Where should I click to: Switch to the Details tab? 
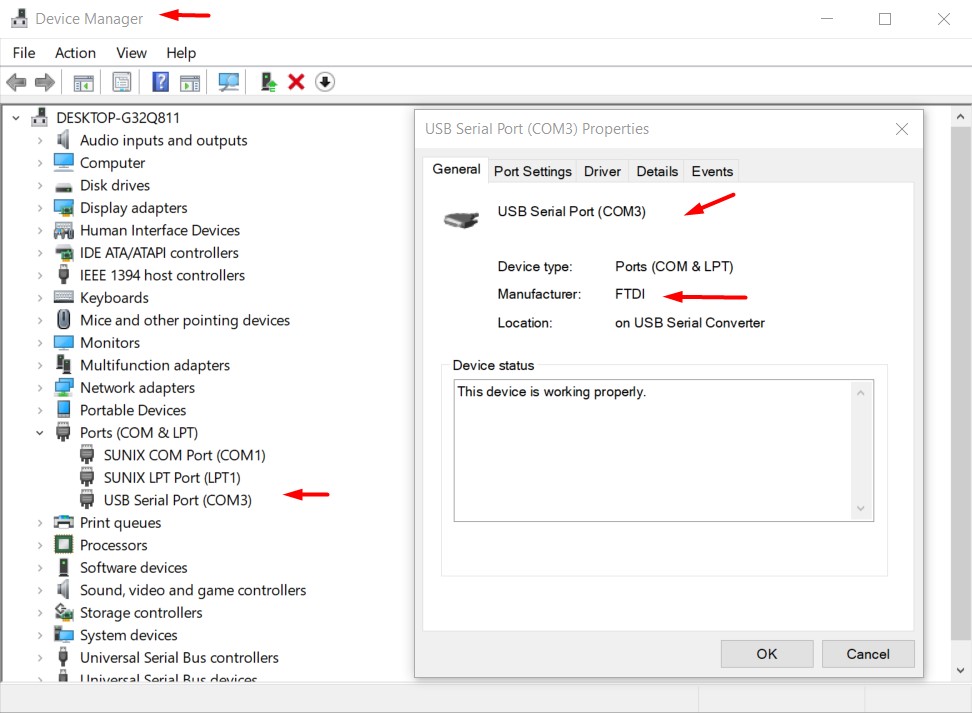[x=657, y=172]
